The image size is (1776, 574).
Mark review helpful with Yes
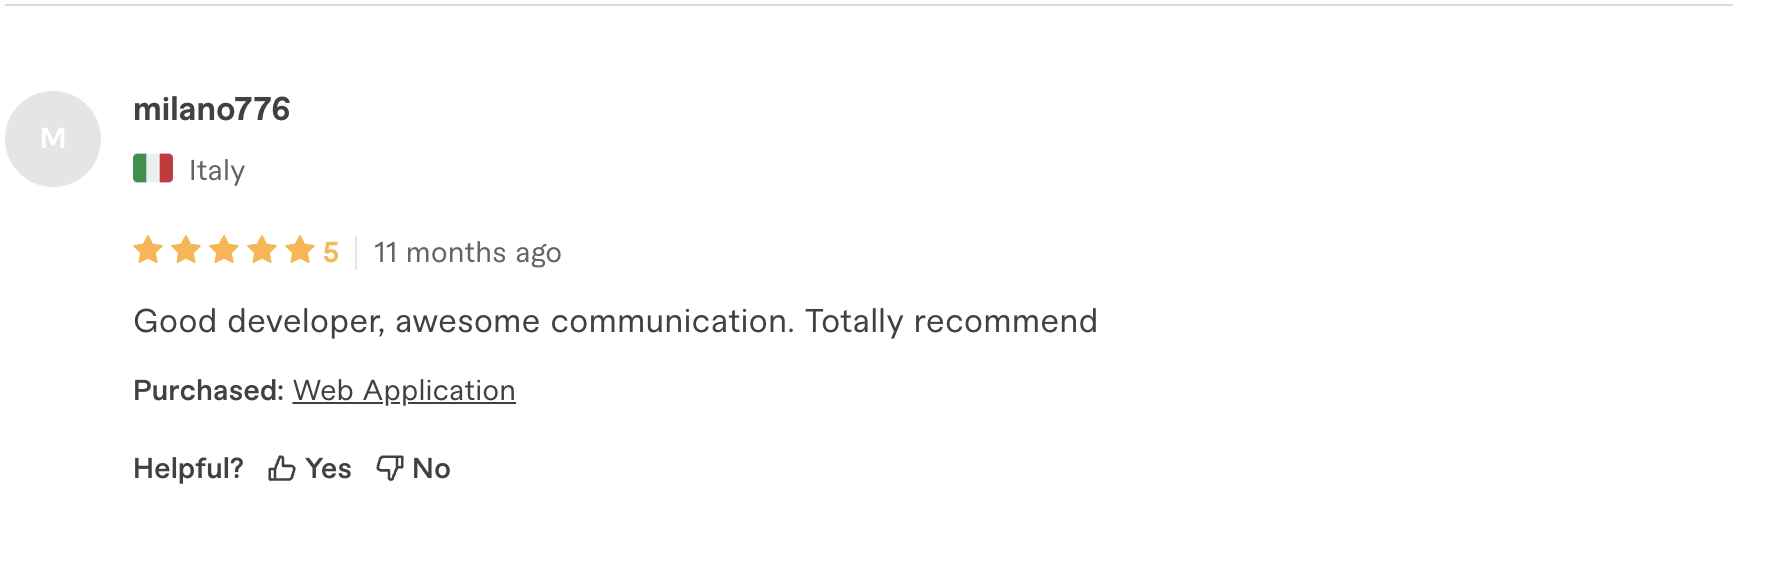tap(328, 468)
